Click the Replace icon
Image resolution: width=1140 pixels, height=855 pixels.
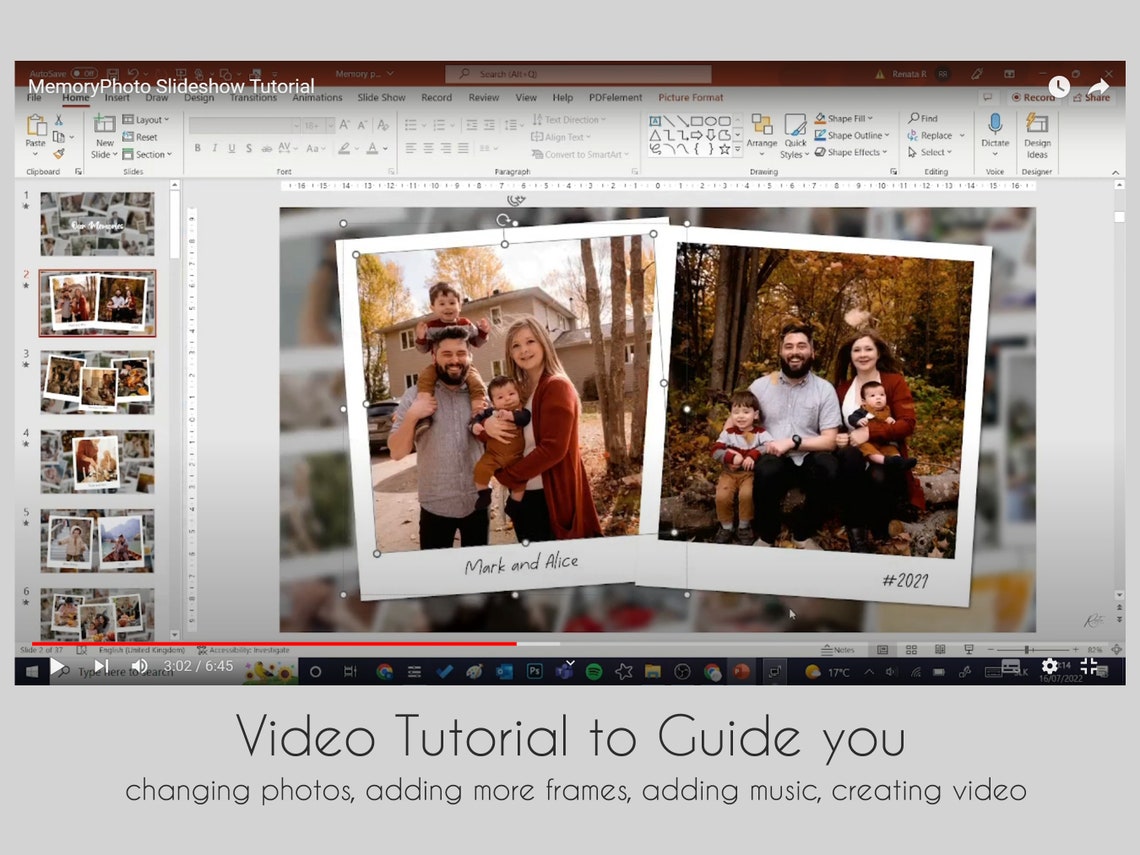pos(932,135)
